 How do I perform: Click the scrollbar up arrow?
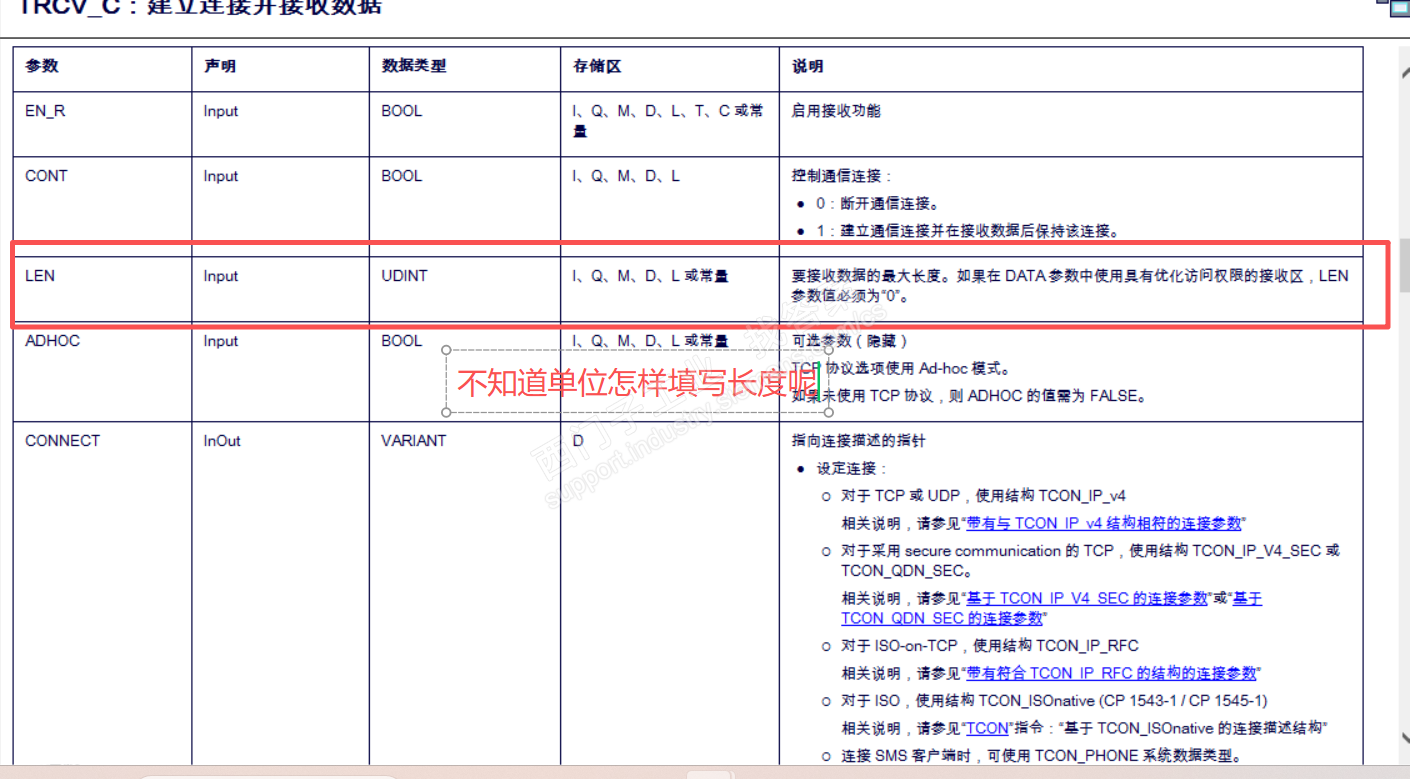[1404, 70]
